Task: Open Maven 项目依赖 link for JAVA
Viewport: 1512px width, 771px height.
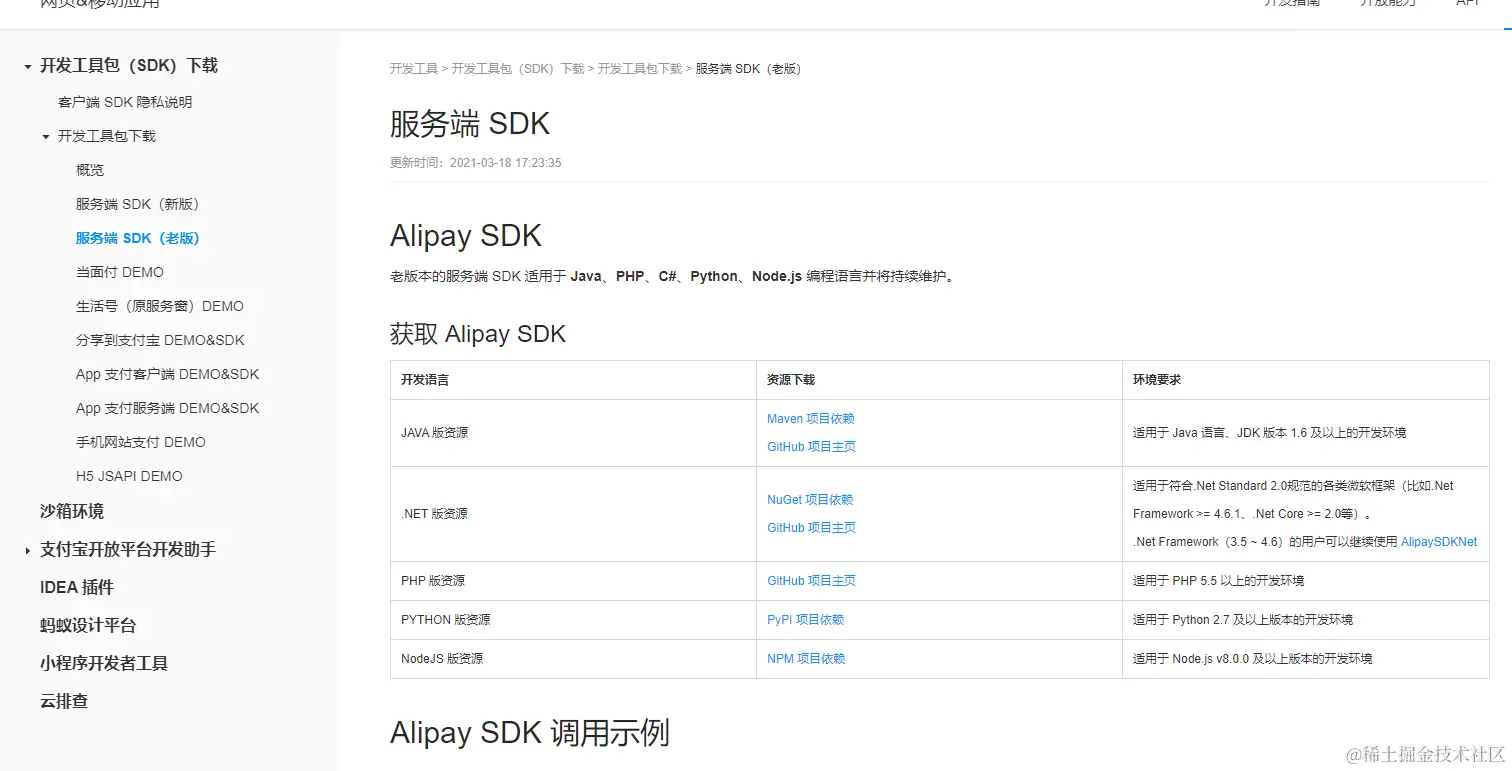Action: point(811,419)
